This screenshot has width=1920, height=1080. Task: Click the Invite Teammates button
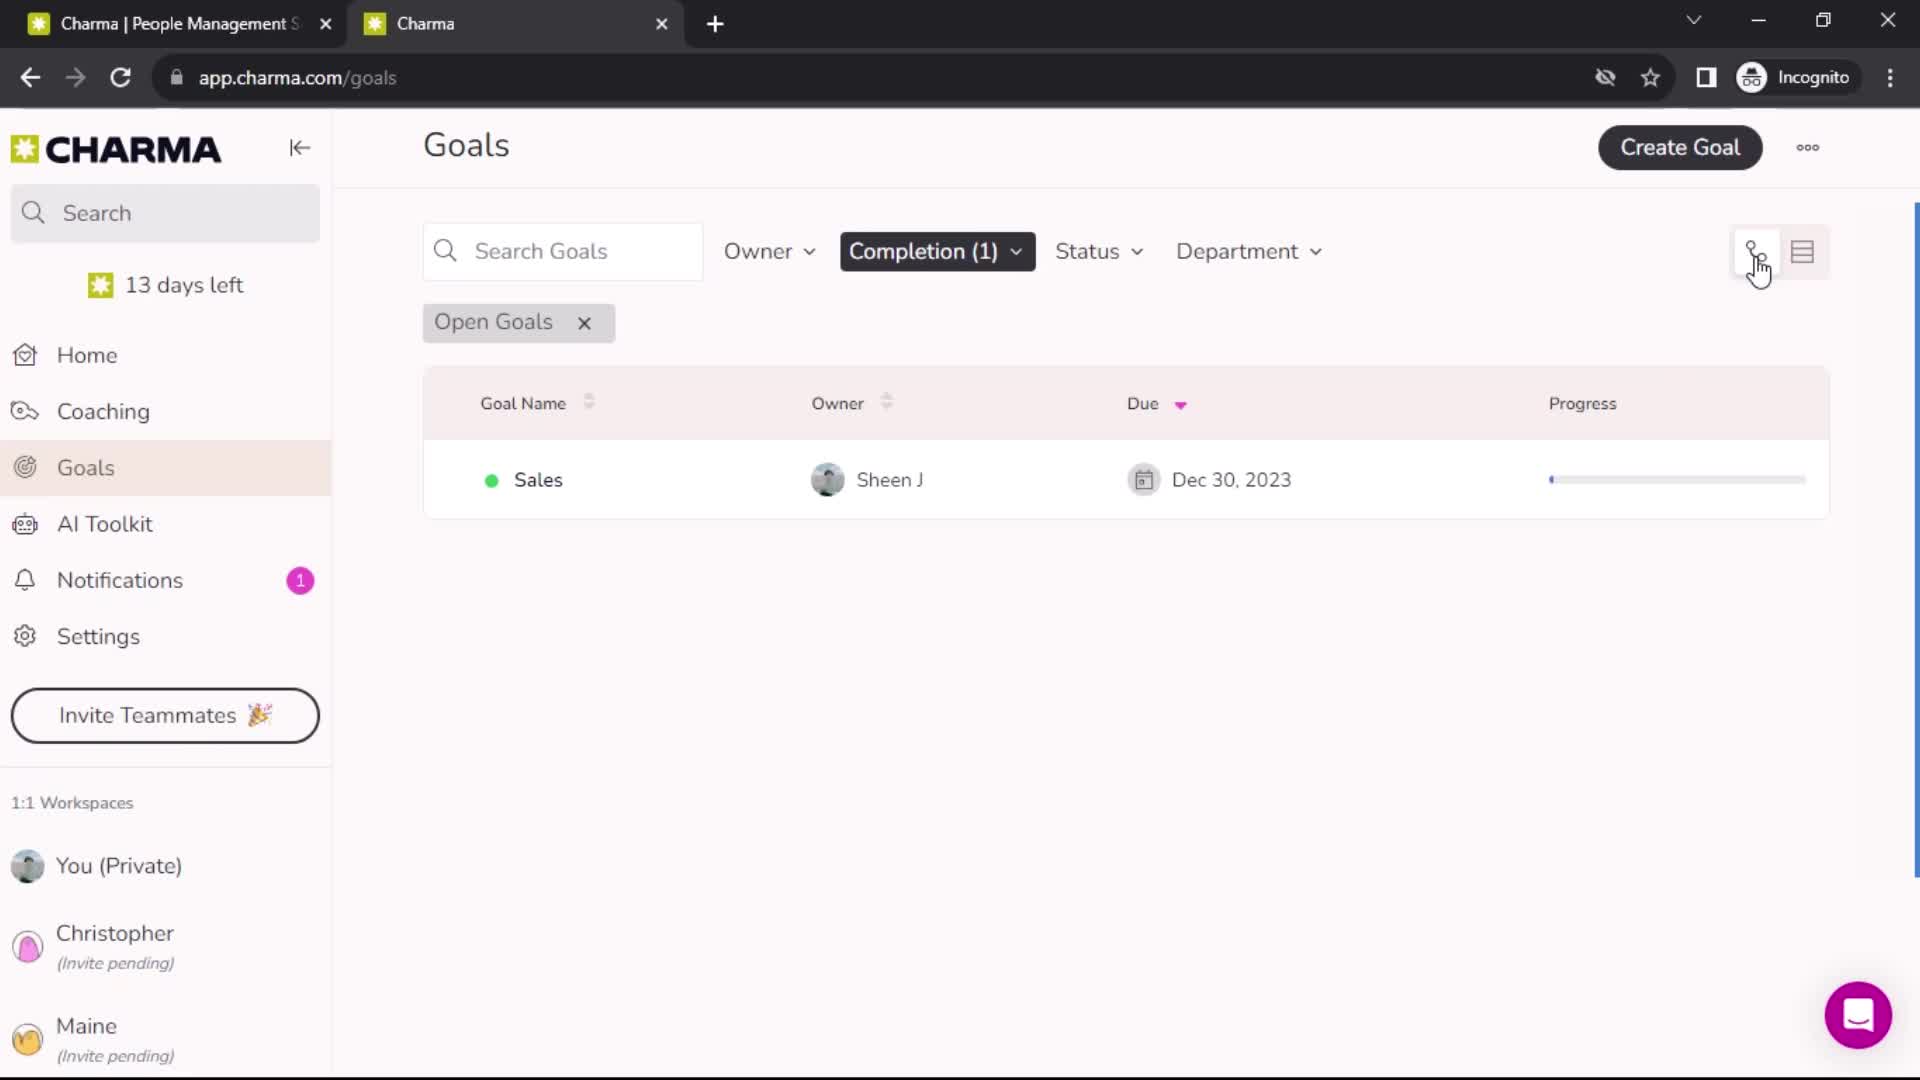coord(165,713)
